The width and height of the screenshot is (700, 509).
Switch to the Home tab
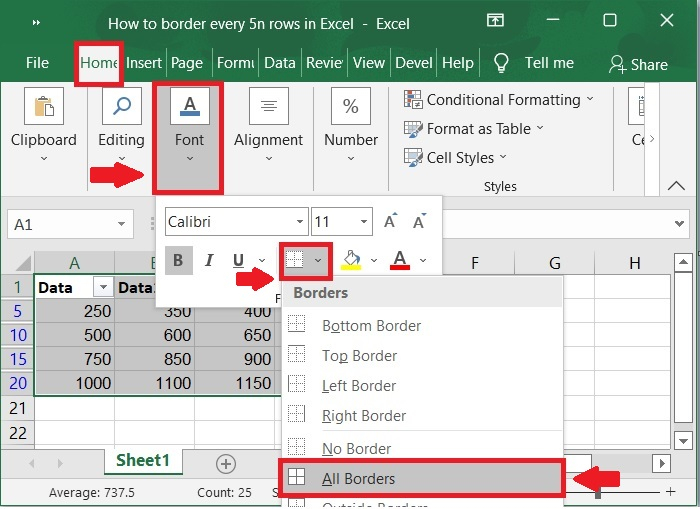click(99, 63)
